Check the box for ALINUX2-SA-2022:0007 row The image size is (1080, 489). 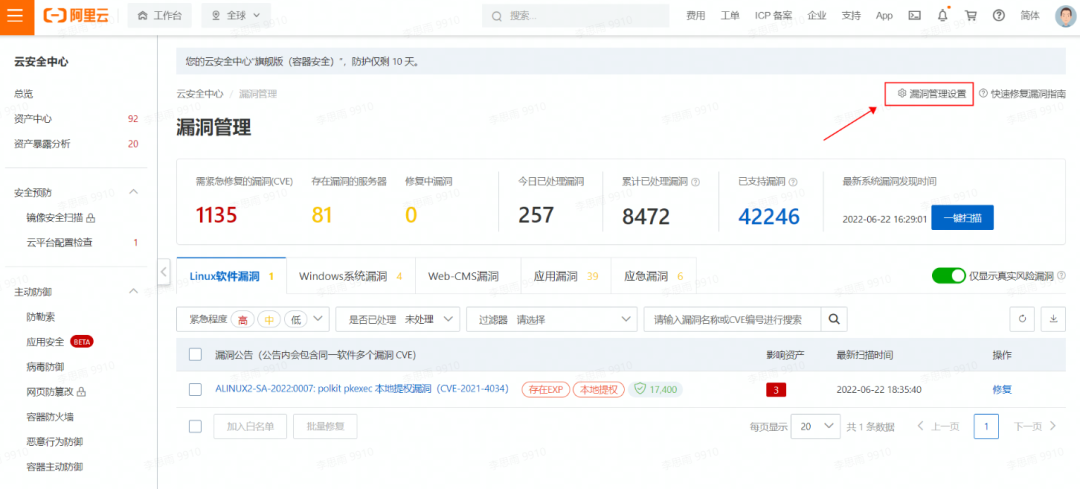(x=196, y=389)
